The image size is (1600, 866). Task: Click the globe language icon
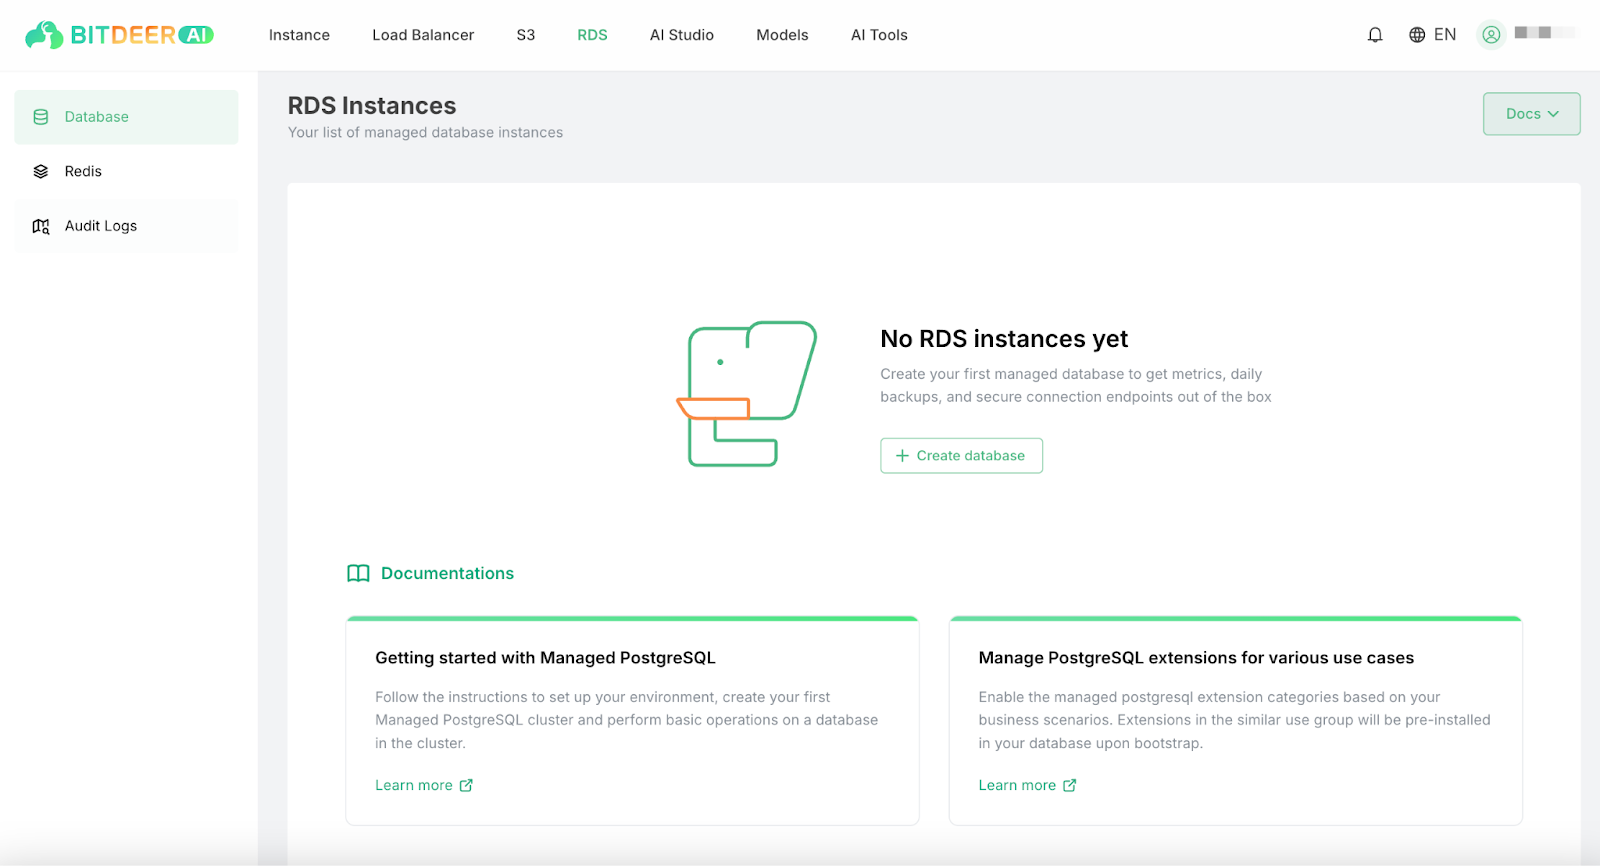pyautogui.click(x=1417, y=35)
